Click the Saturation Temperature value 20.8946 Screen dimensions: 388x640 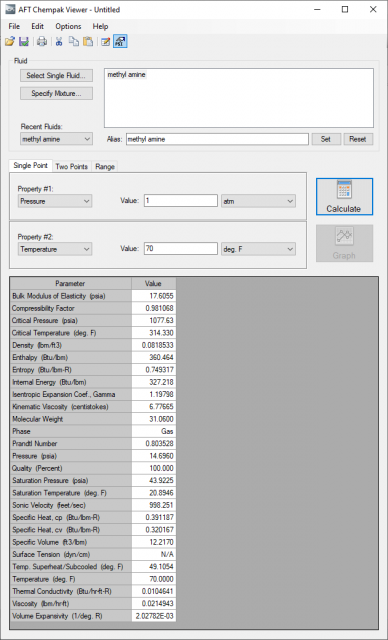153,493
